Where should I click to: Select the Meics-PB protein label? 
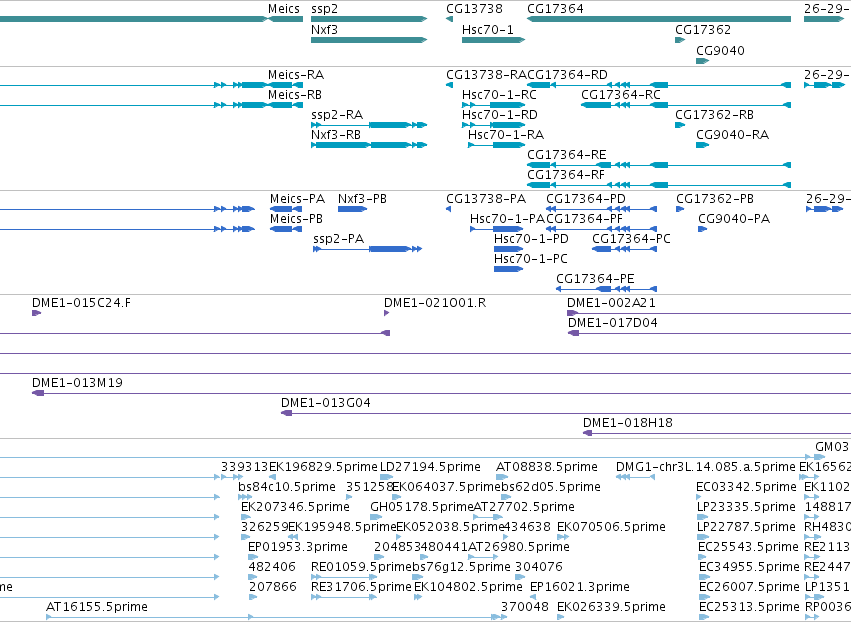(296, 219)
